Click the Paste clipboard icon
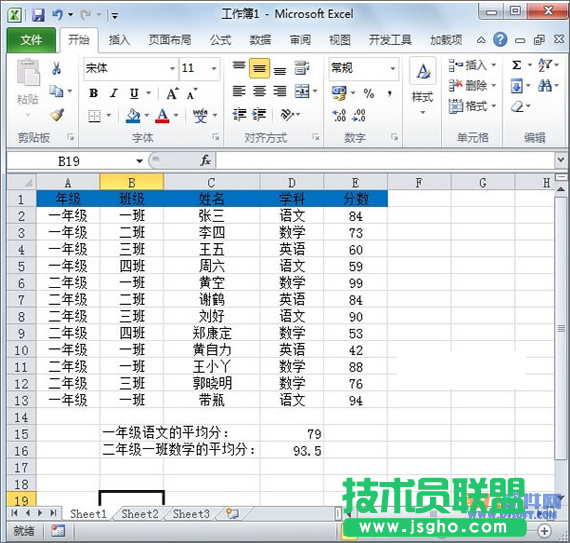The image size is (570, 543). (x=28, y=72)
